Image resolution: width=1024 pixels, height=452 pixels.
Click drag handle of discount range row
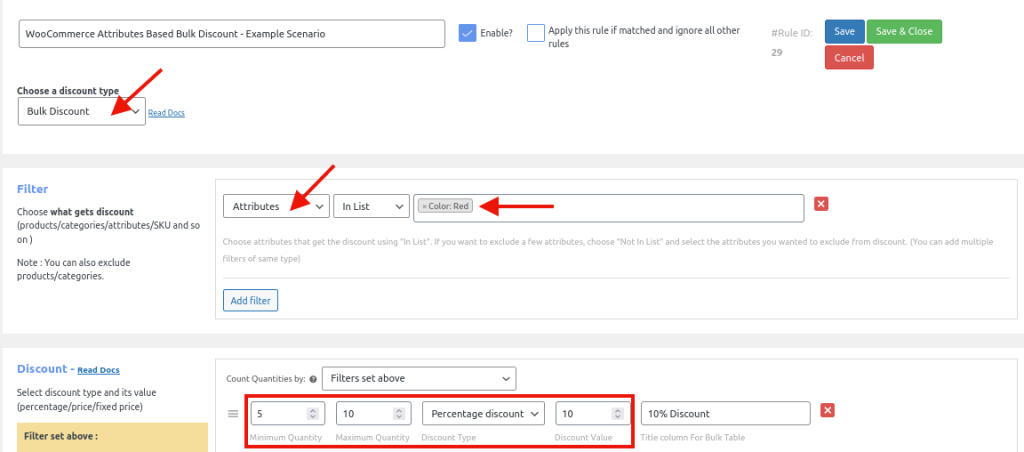tap(233, 413)
